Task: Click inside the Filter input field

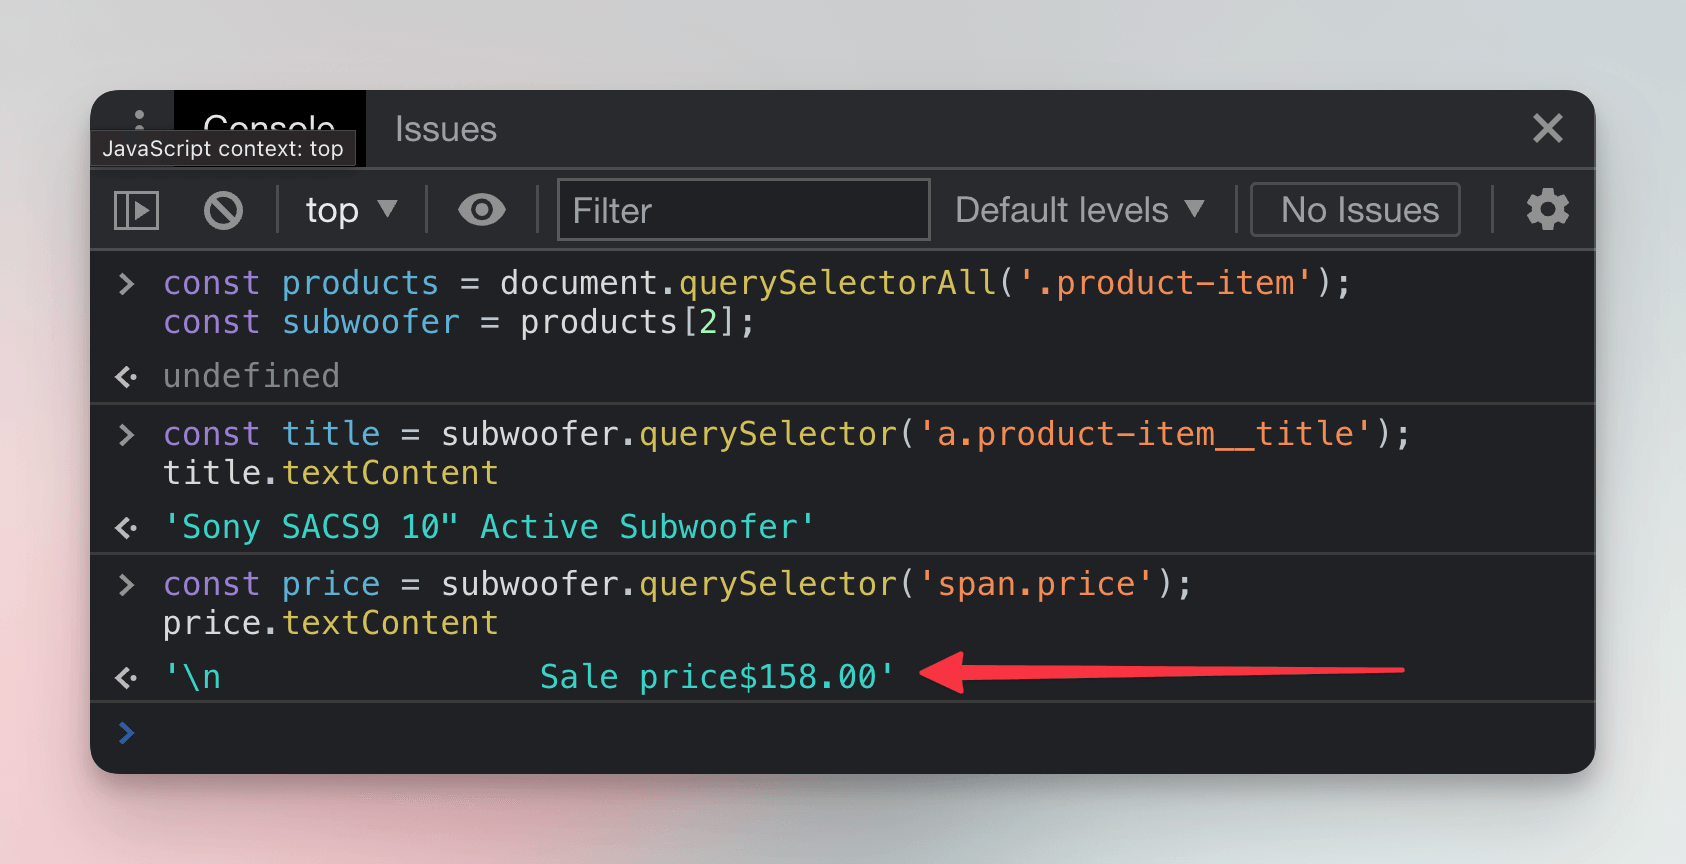Action: click(743, 210)
